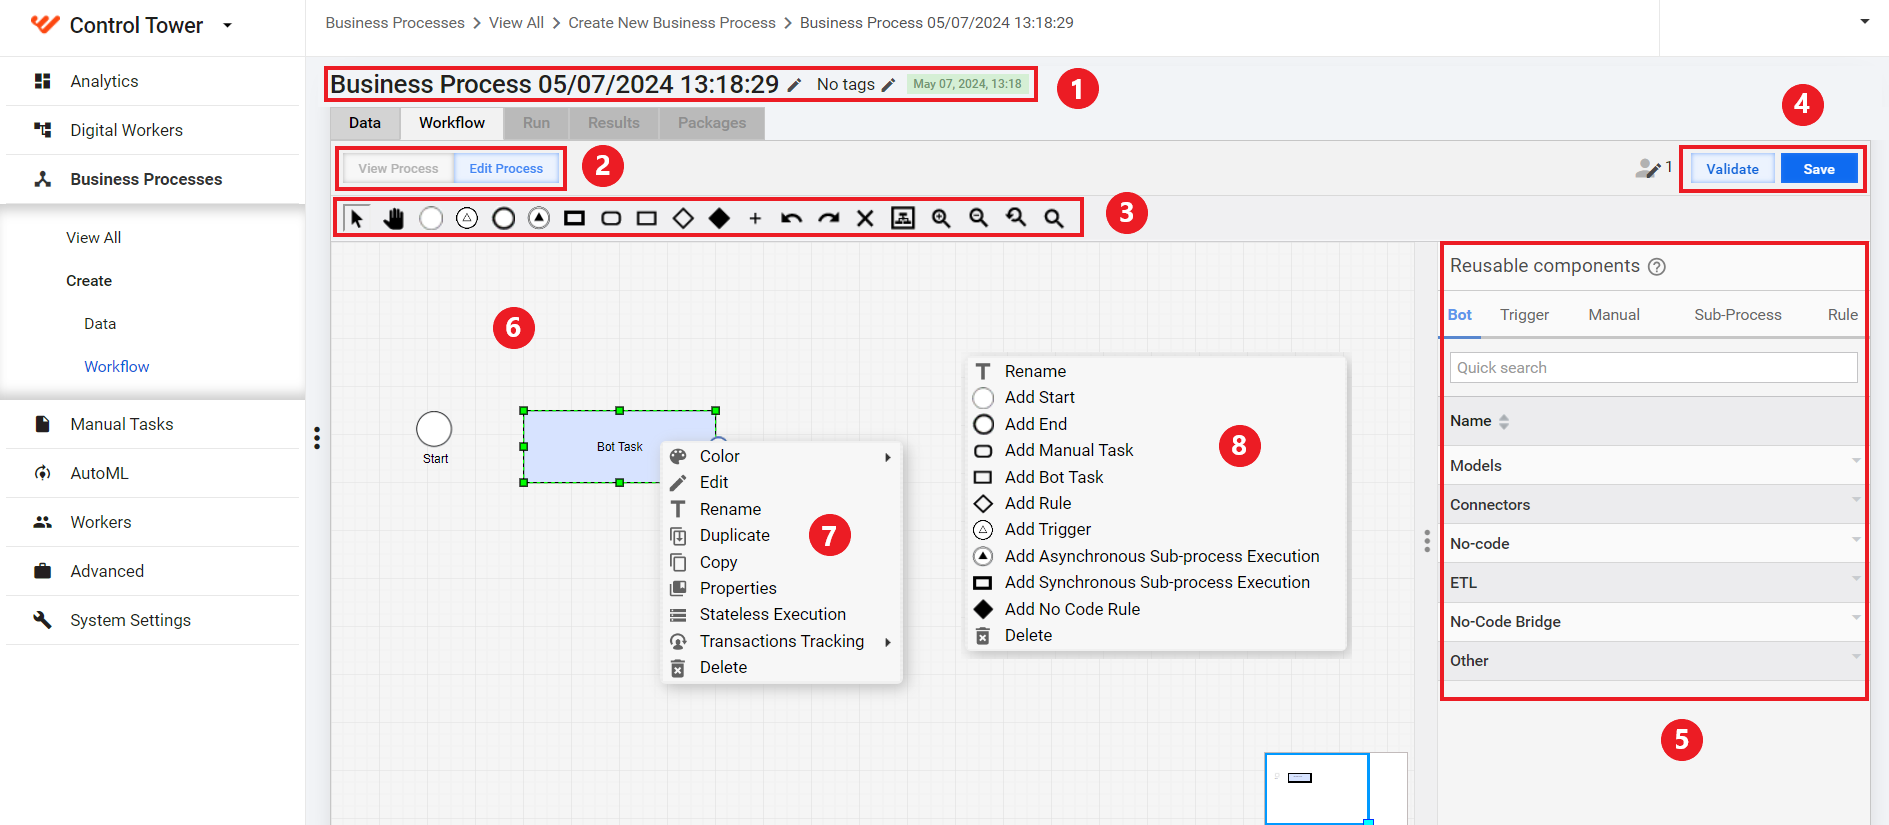Click the canvas minimap thumbnail
1889x825 pixels.
[1335, 789]
